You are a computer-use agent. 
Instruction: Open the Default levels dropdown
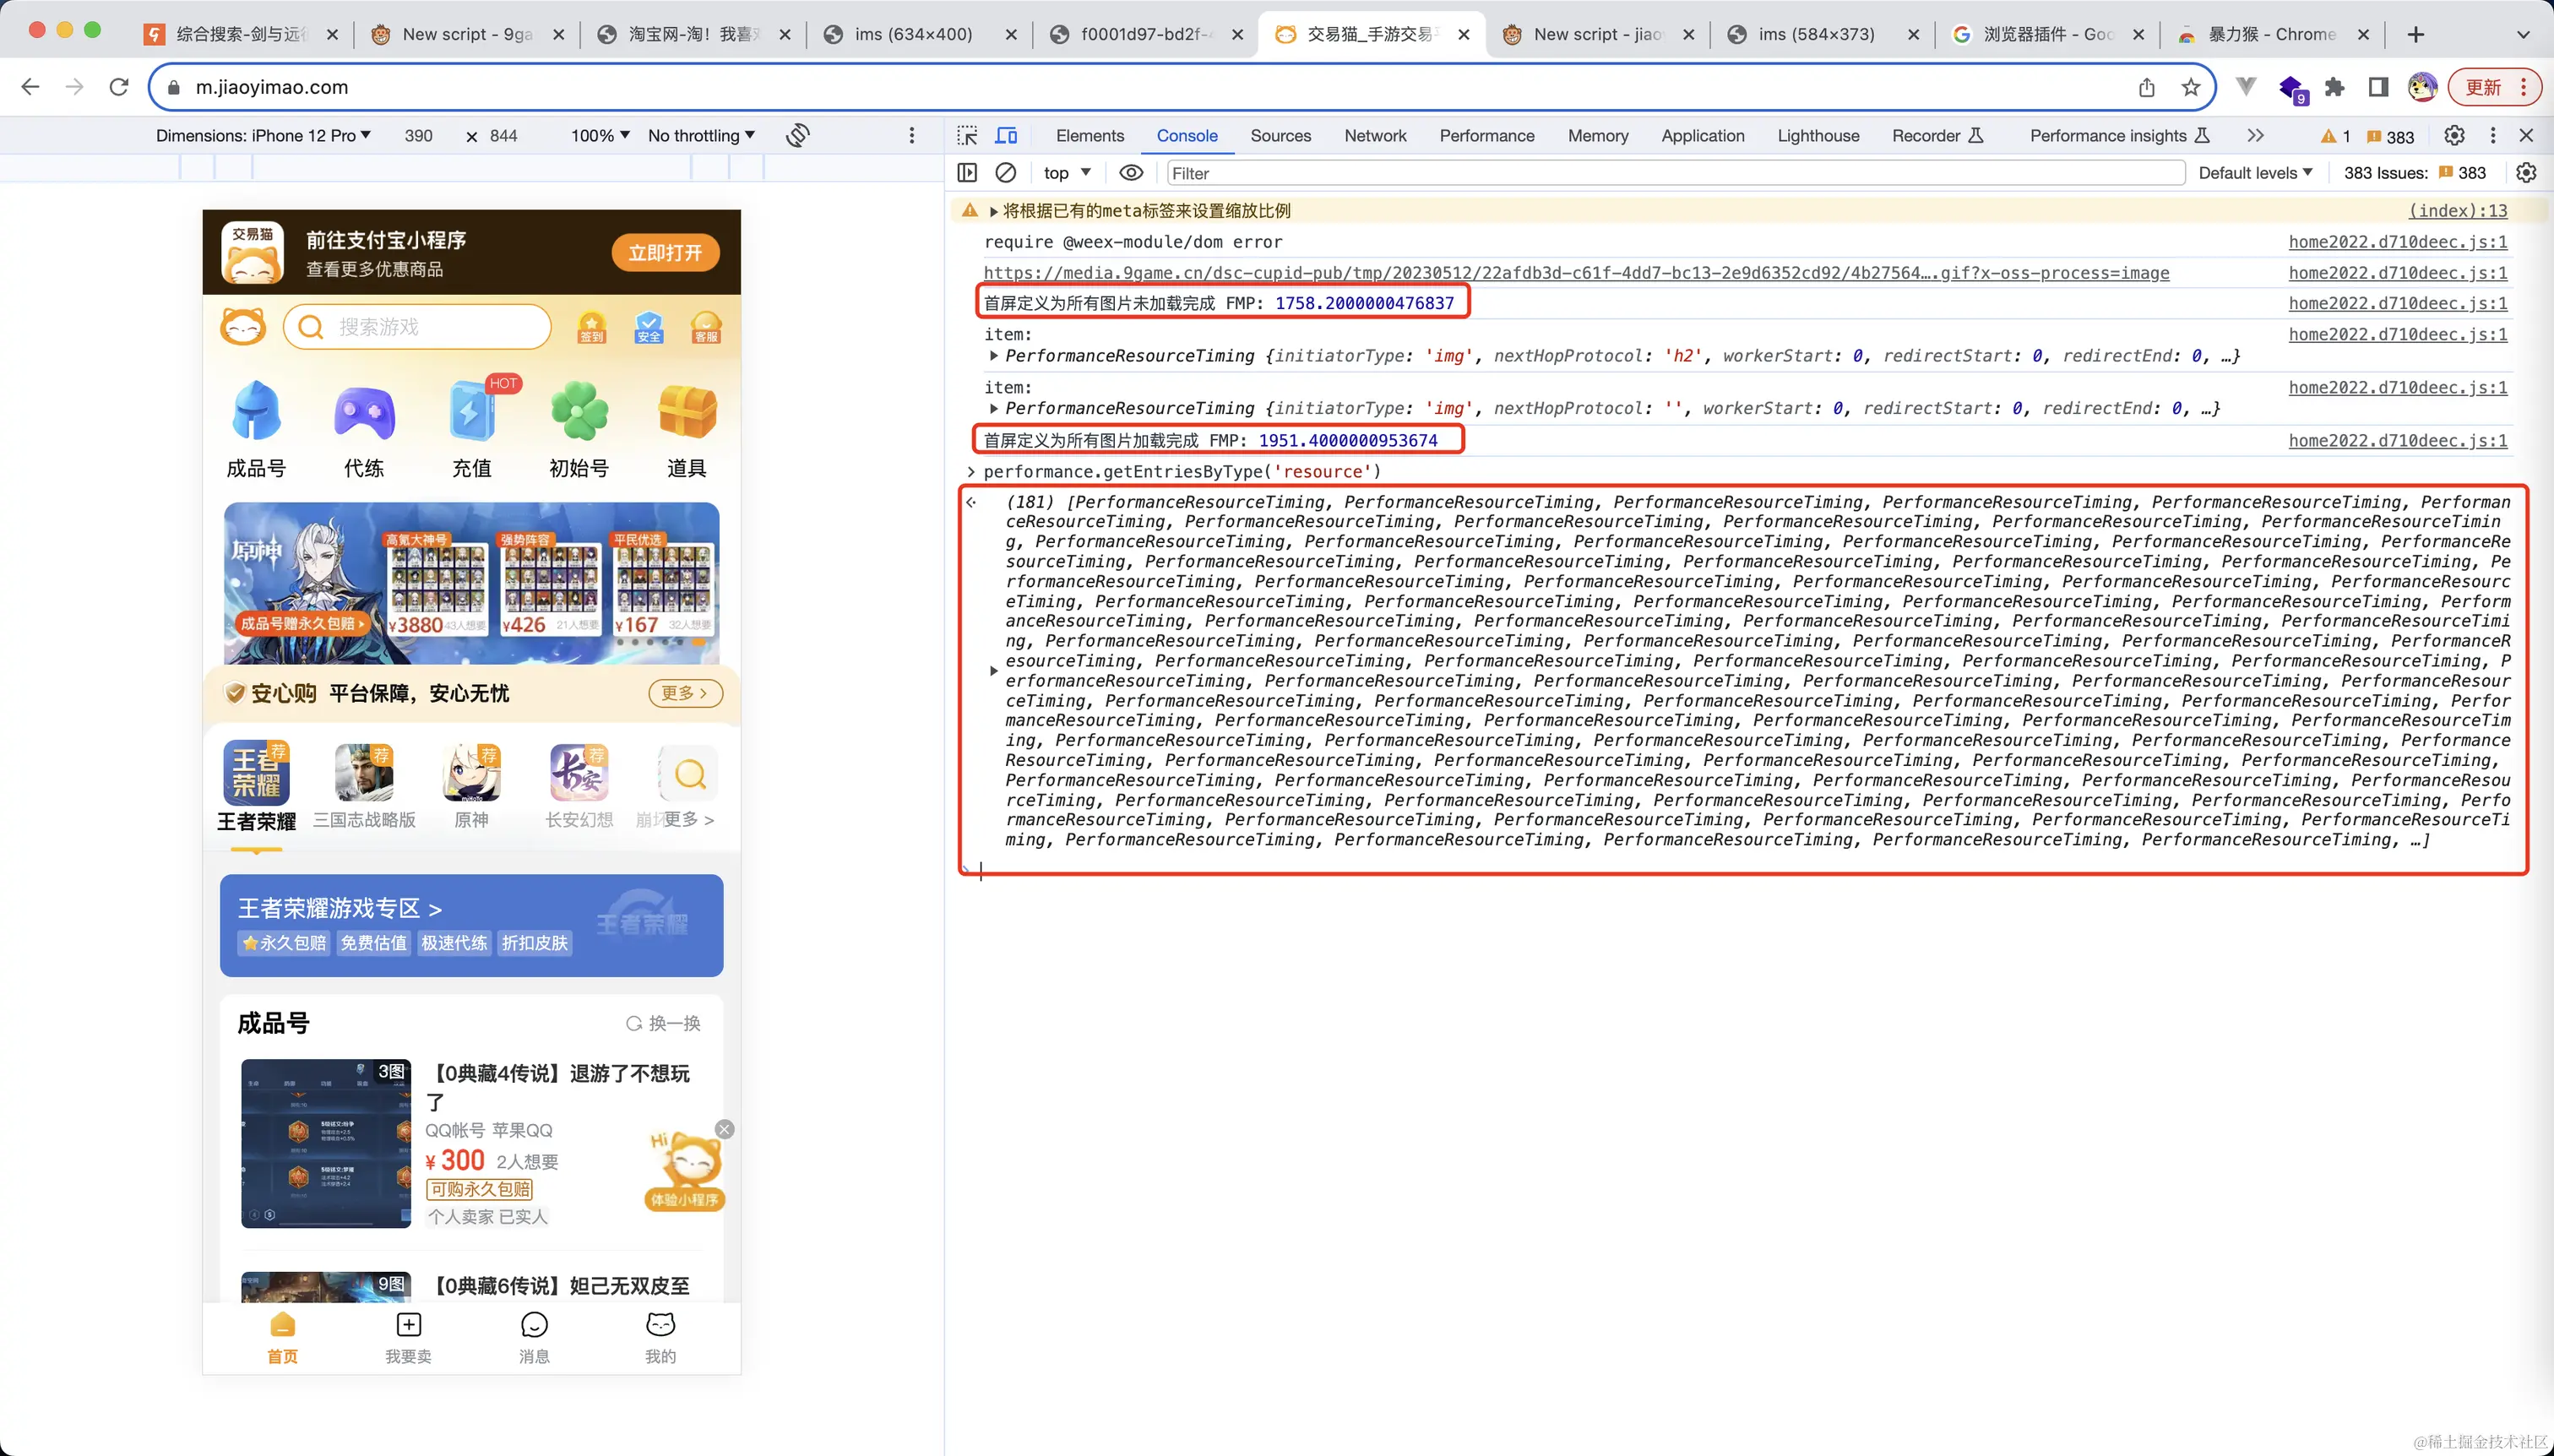pyautogui.click(x=2256, y=173)
